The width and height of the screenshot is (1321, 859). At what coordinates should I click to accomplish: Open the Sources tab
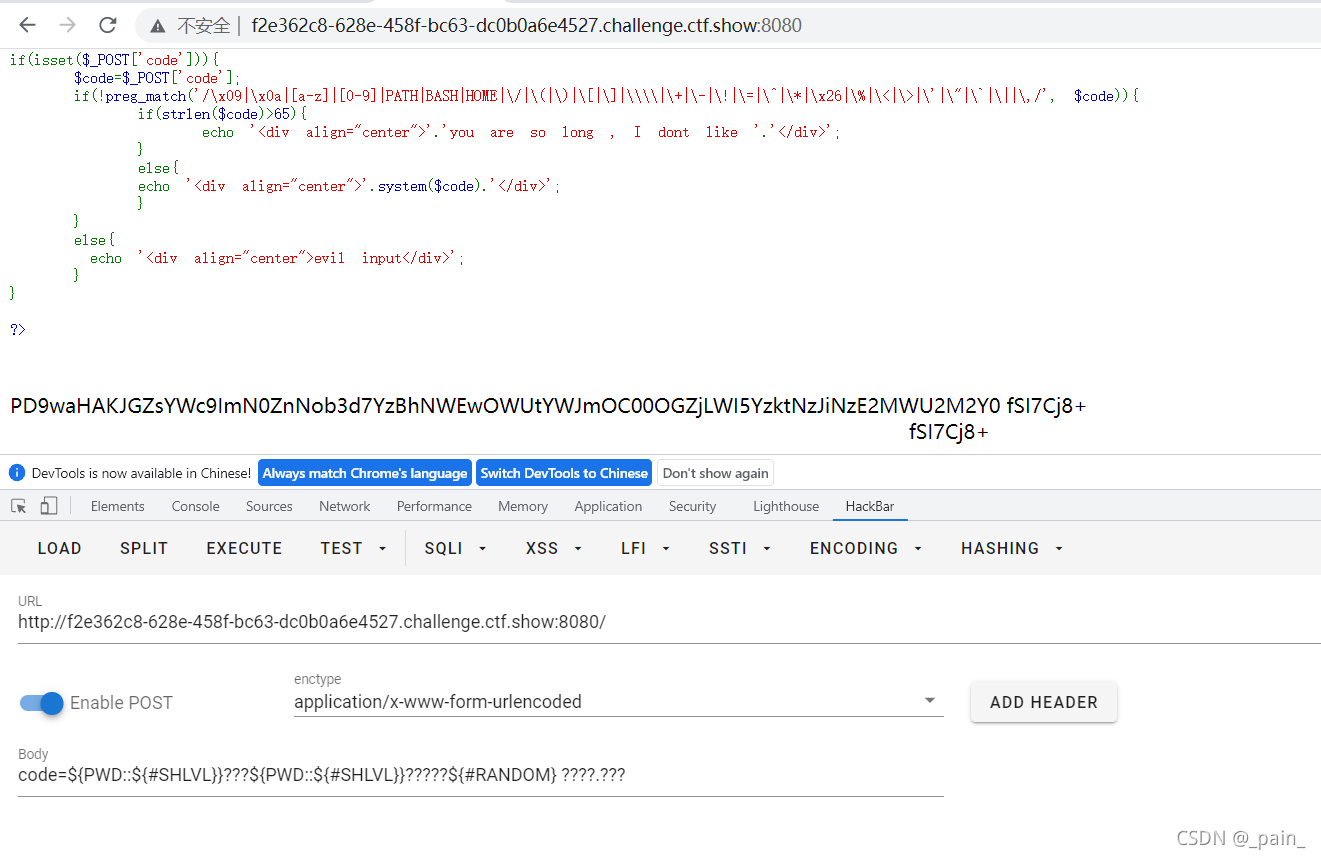point(269,506)
